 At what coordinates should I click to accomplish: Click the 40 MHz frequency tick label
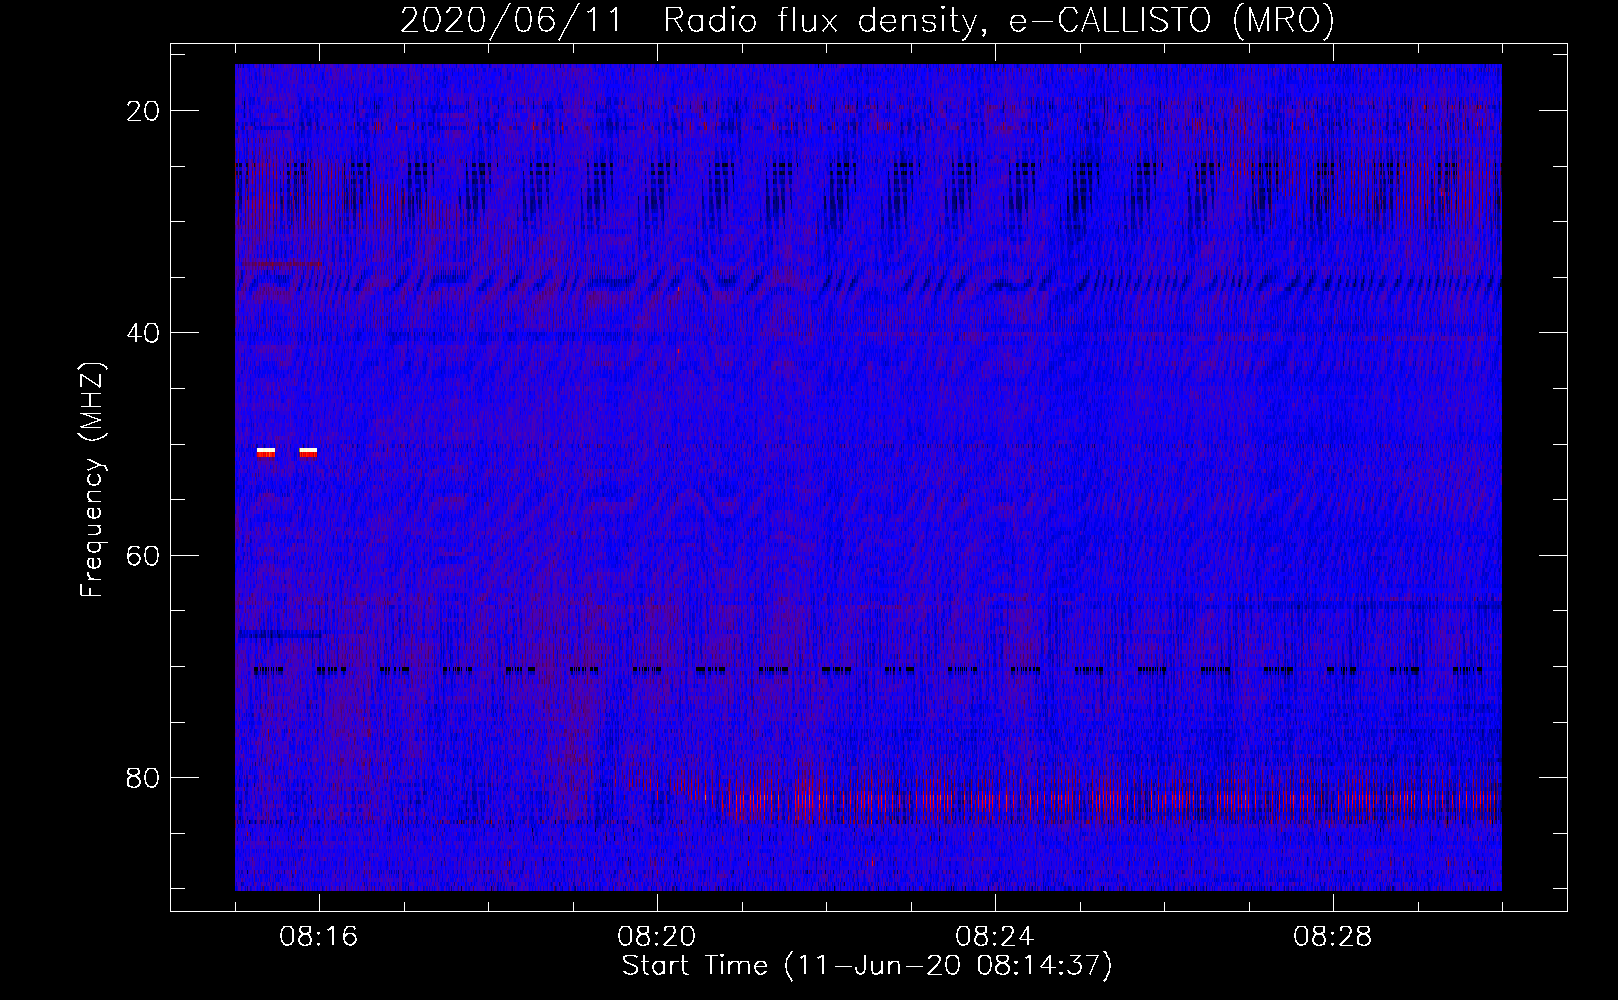[144, 333]
